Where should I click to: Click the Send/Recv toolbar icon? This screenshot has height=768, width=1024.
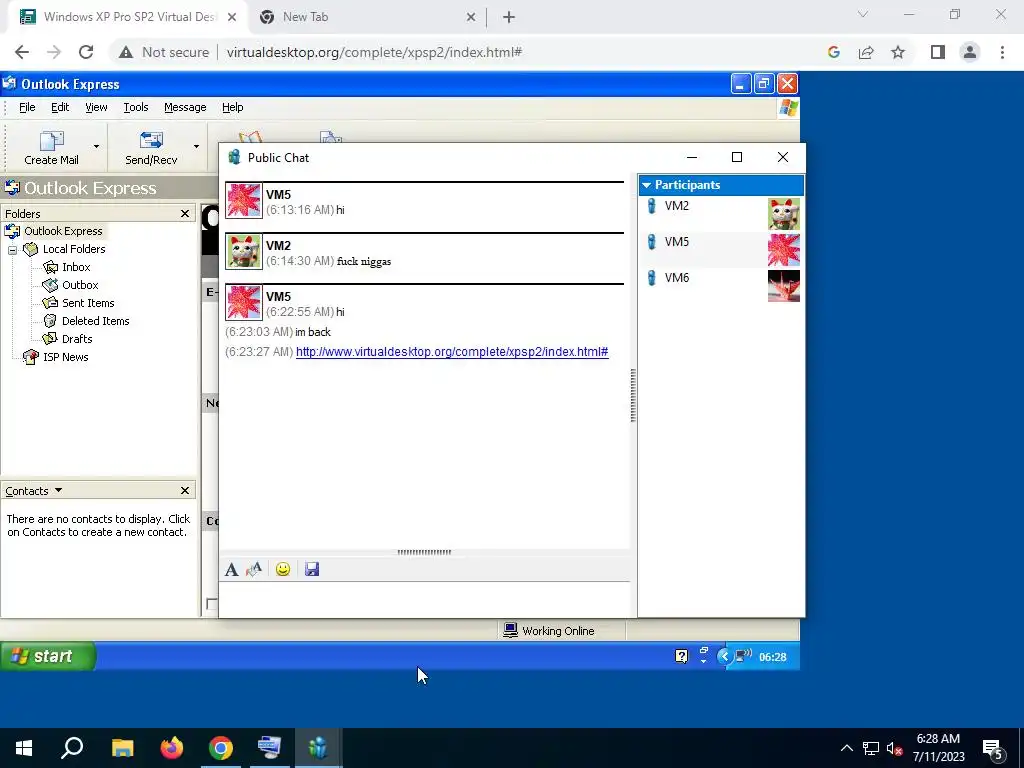[x=151, y=141]
